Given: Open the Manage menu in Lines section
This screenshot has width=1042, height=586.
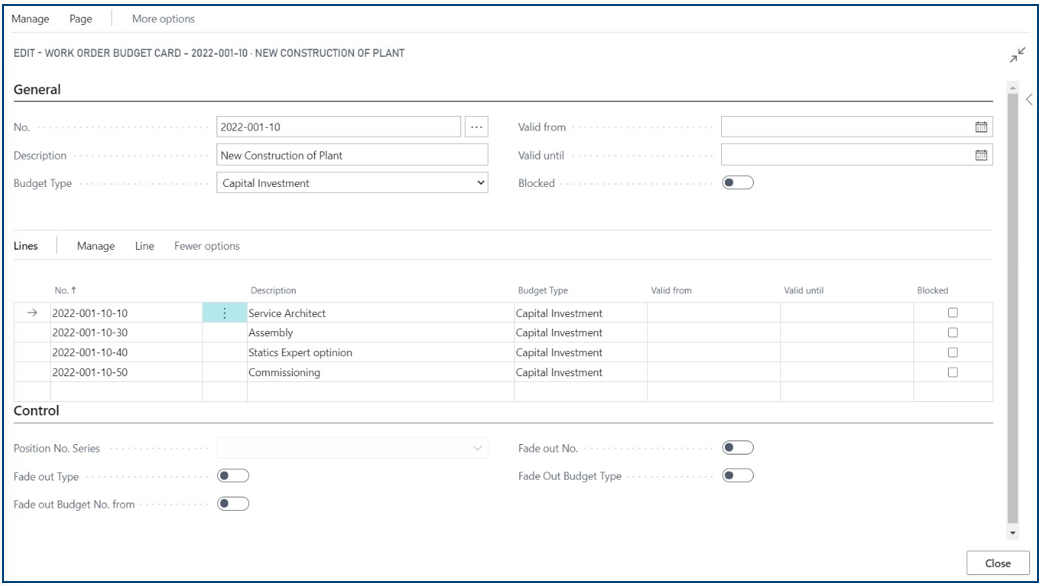Looking at the screenshot, I should pos(96,246).
